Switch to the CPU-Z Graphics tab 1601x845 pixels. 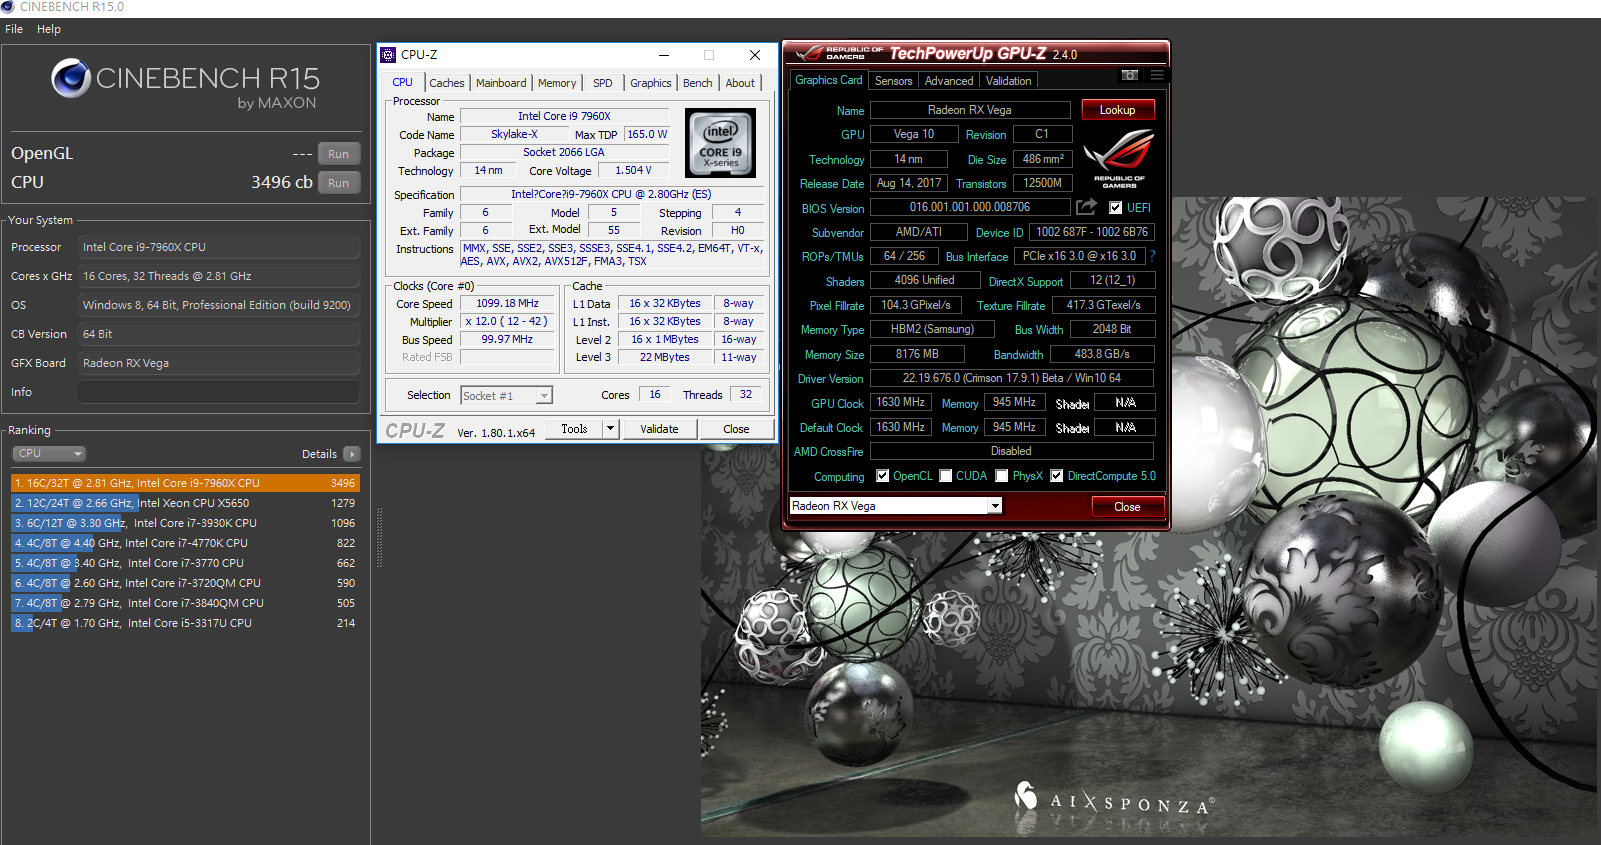click(651, 83)
